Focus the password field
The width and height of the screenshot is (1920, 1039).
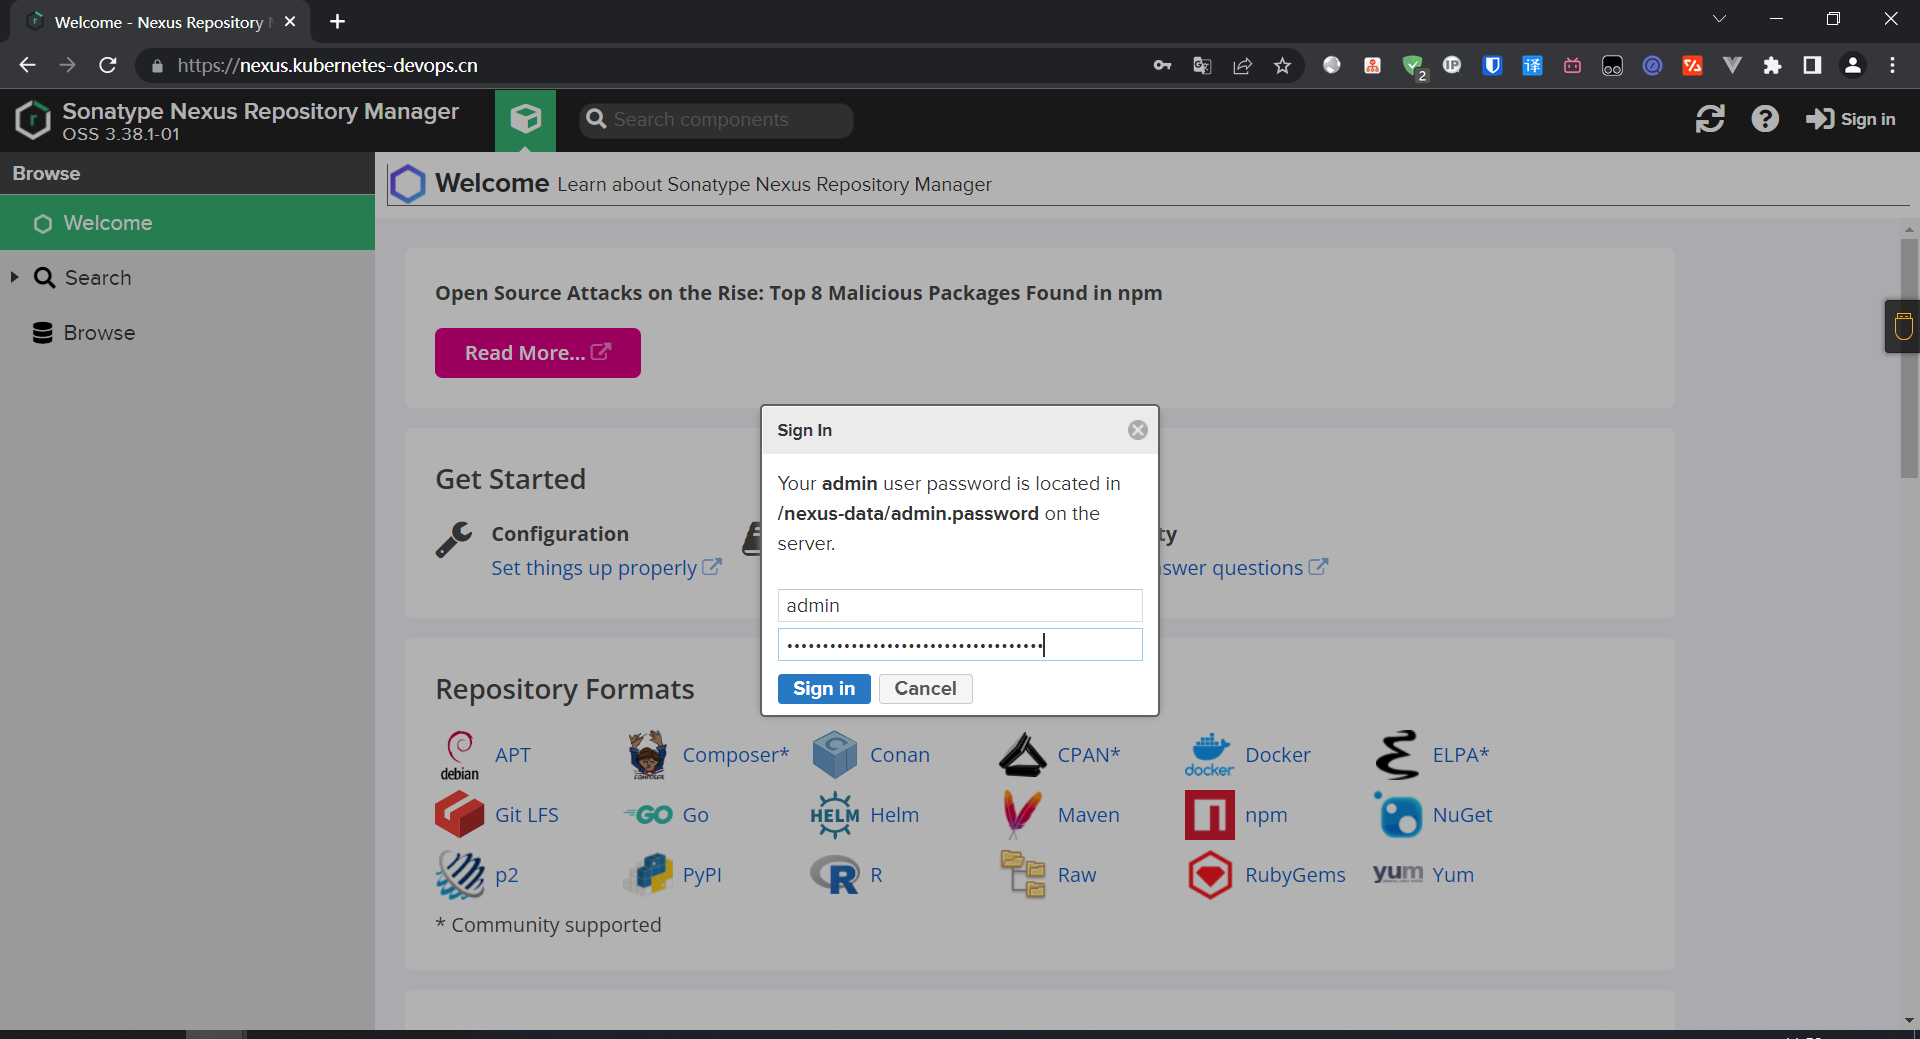pos(960,645)
